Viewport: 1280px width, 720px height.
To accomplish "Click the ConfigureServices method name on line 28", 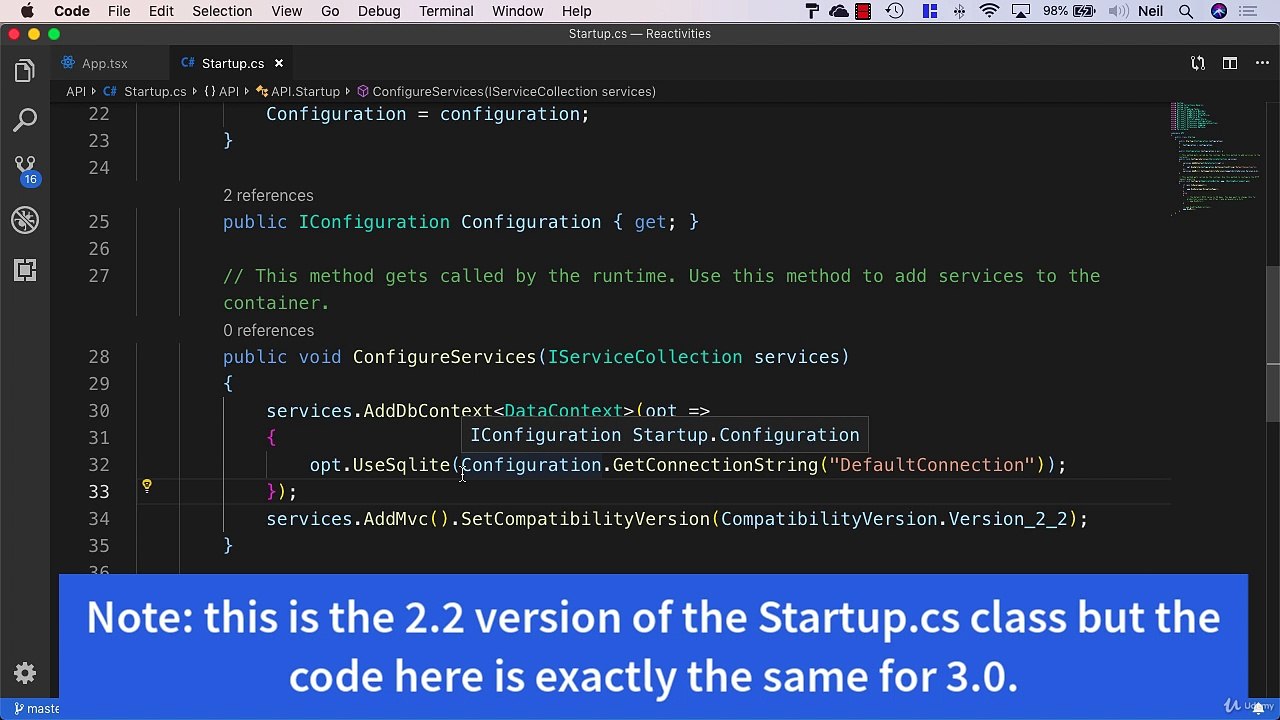I will coord(444,357).
